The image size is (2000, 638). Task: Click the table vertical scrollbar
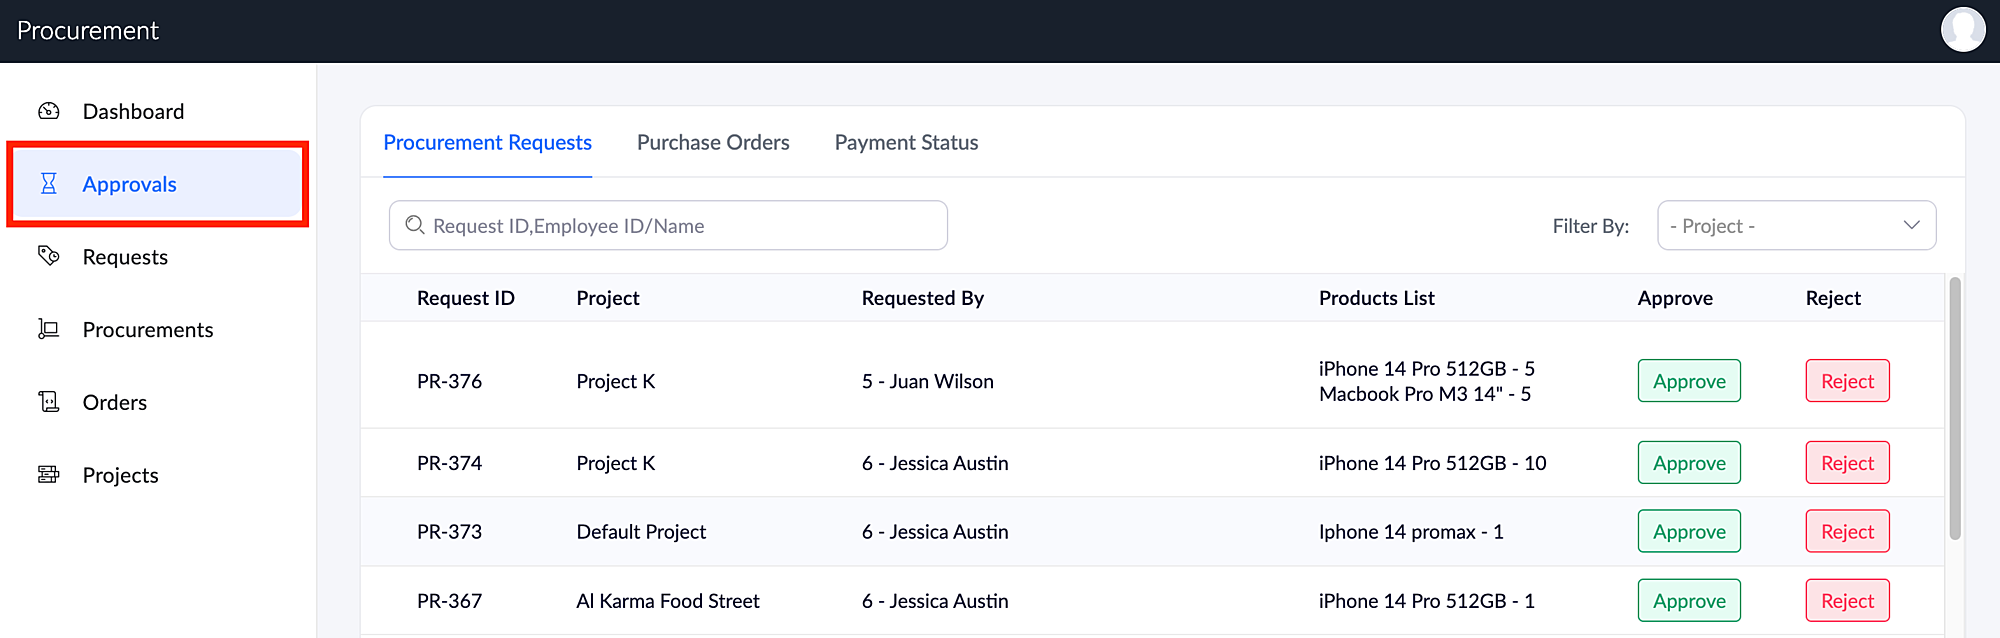click(x=1955, y=410)
